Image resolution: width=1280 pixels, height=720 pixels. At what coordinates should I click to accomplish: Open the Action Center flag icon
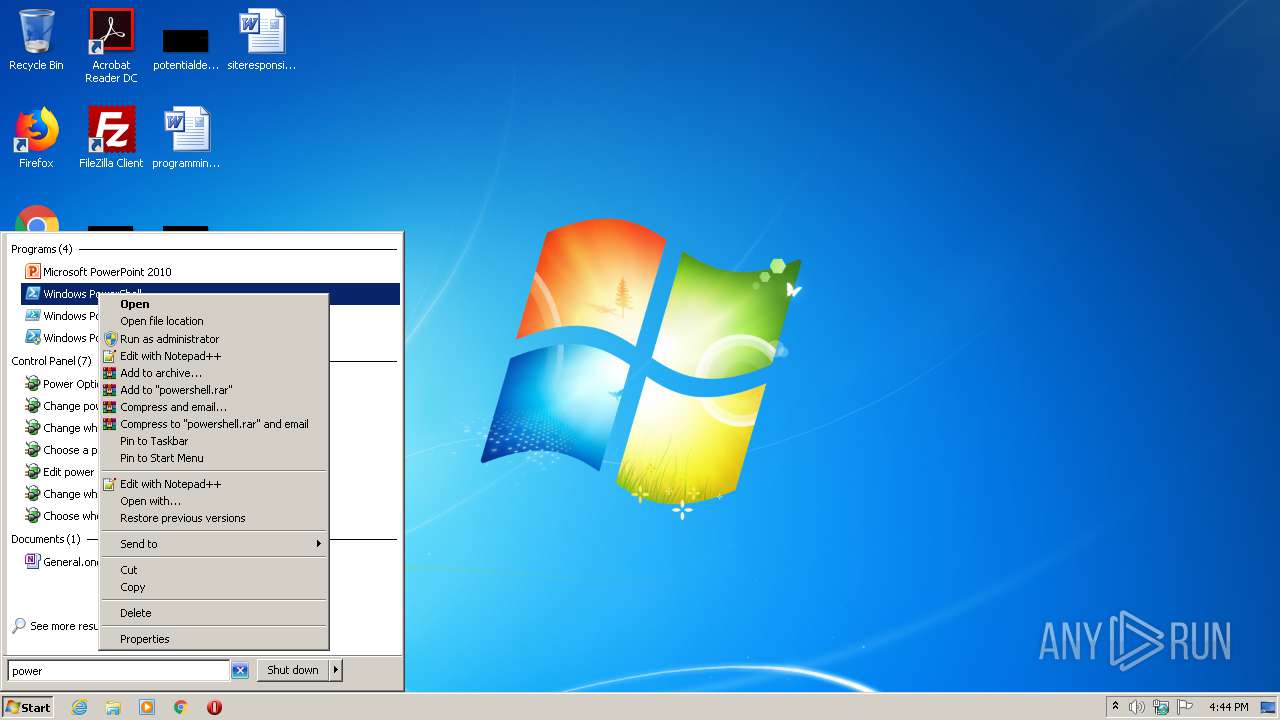[1185, 707]
